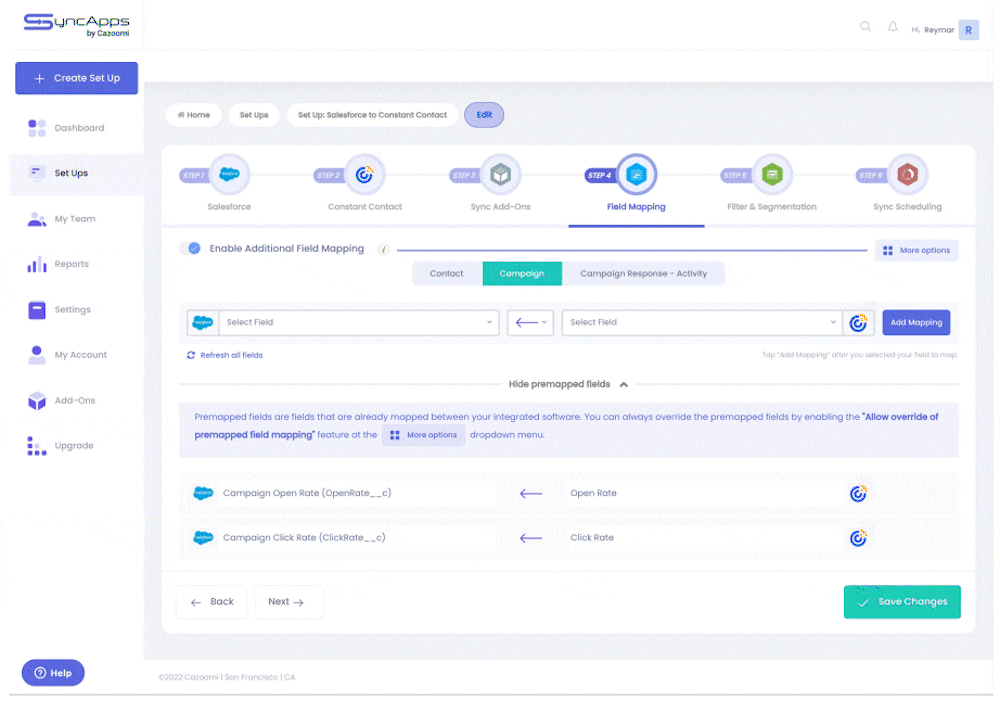This screenshot has width=1000, height=701.
Task: Open the My Team sidebar icon
Action: point(37,219)
